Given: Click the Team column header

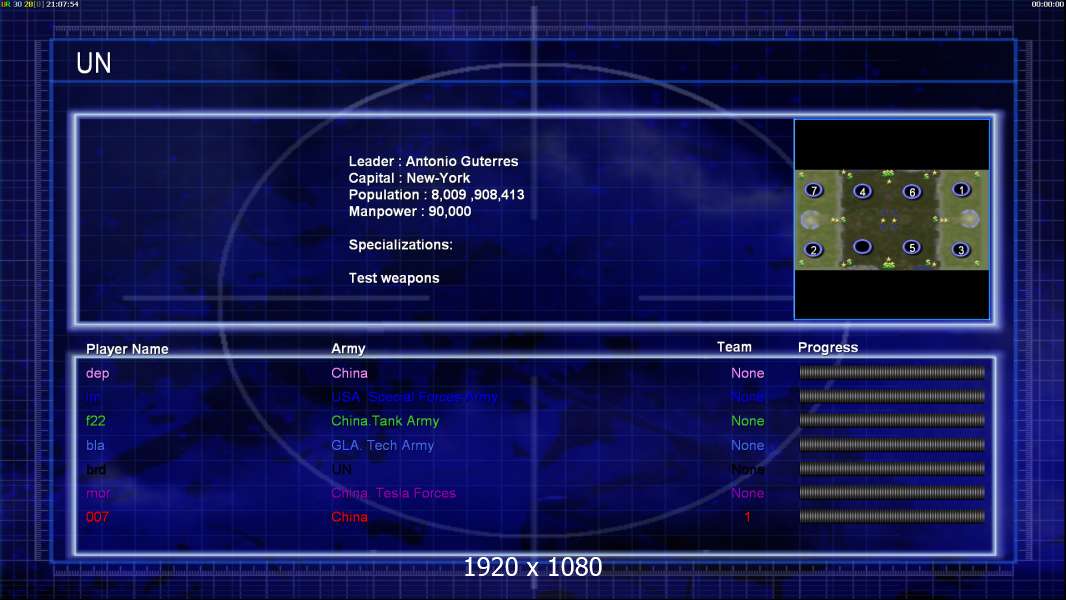Looking at the screenshot, I should pyautogui.click(x=734, y=347).
